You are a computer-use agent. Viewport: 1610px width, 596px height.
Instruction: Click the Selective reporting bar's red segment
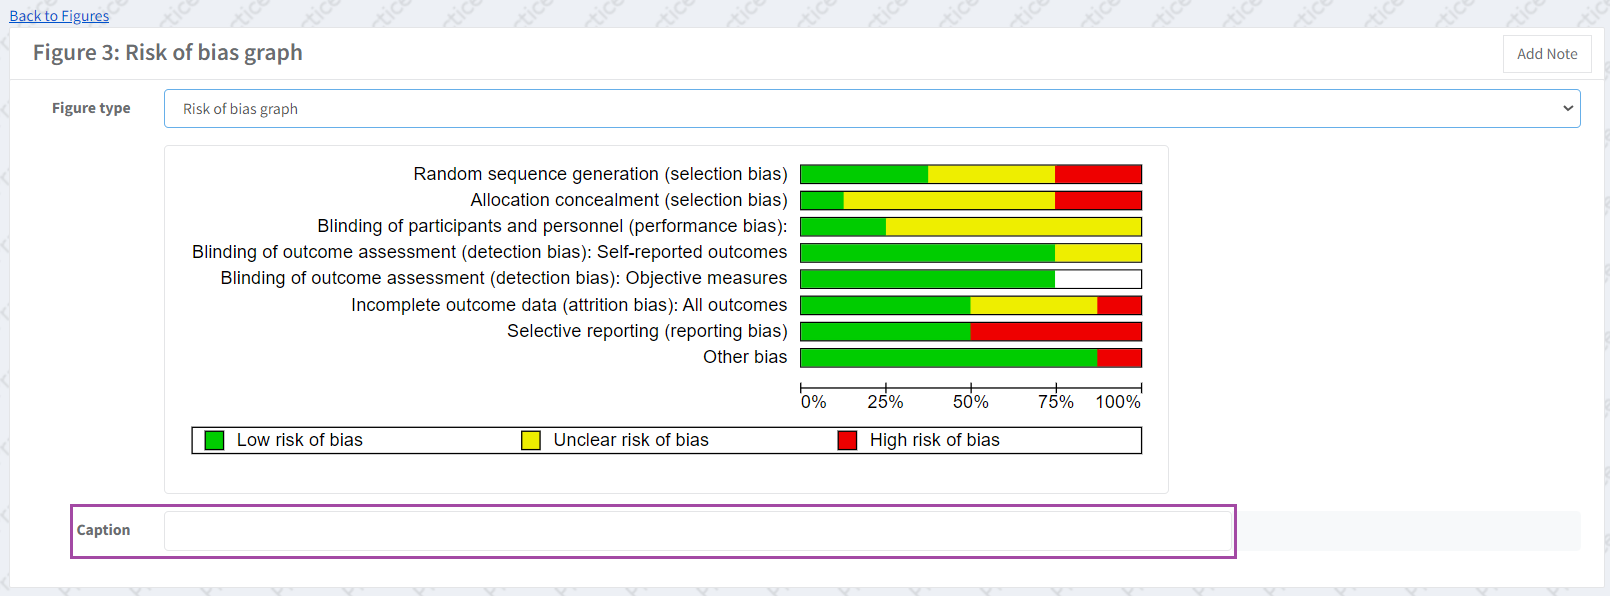click(x=1055, y=331)
